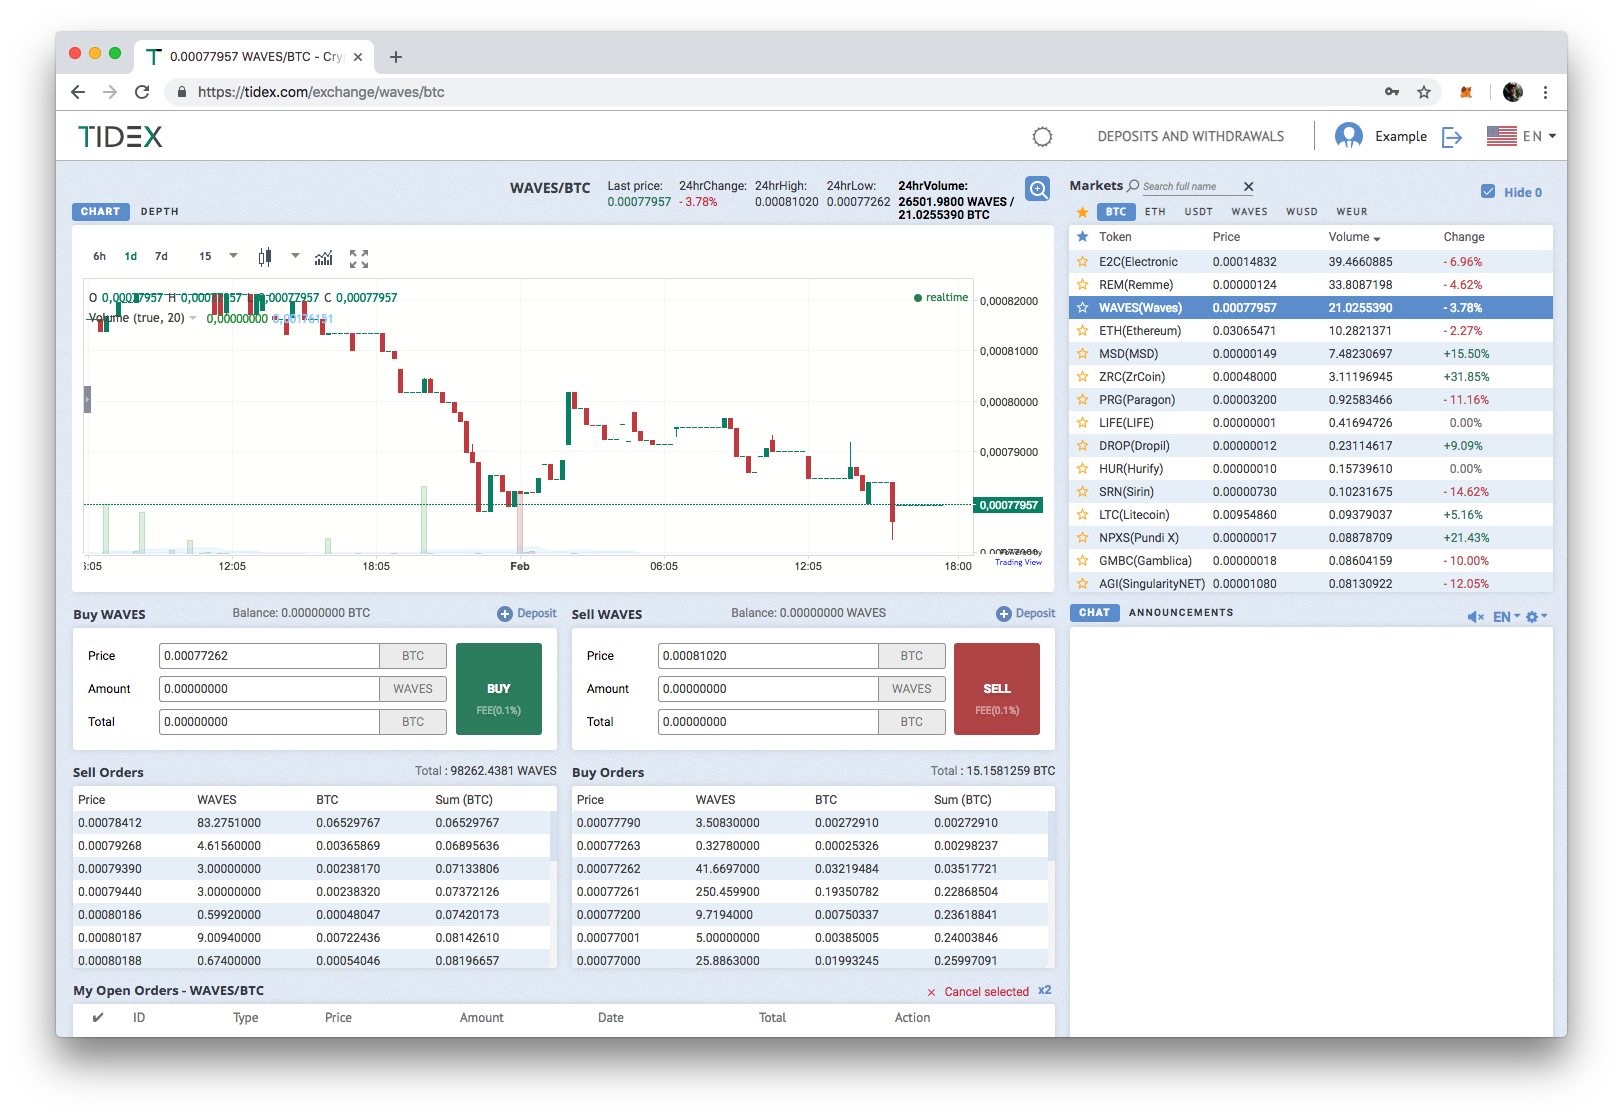Open the saved passwords key icon

[x=1392, y=92]
